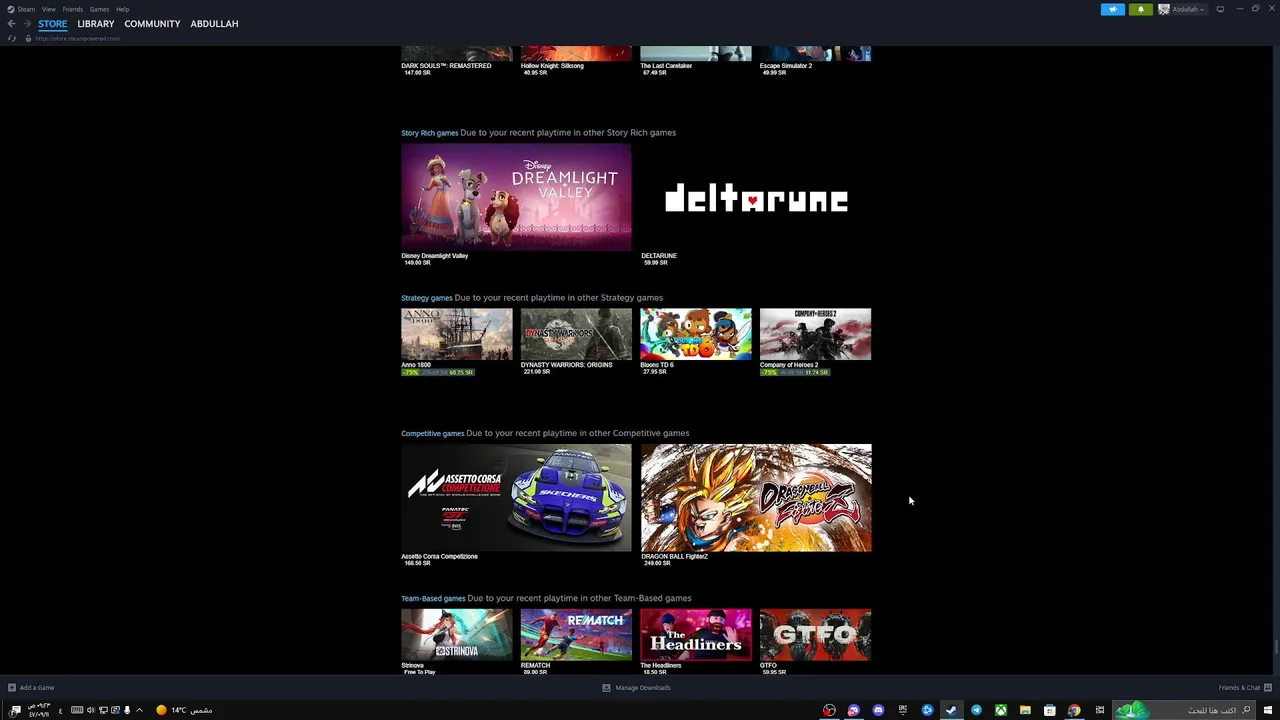The image size is (1280, 720).
Task: Open the Strategy games link
Action: [427, 298]
